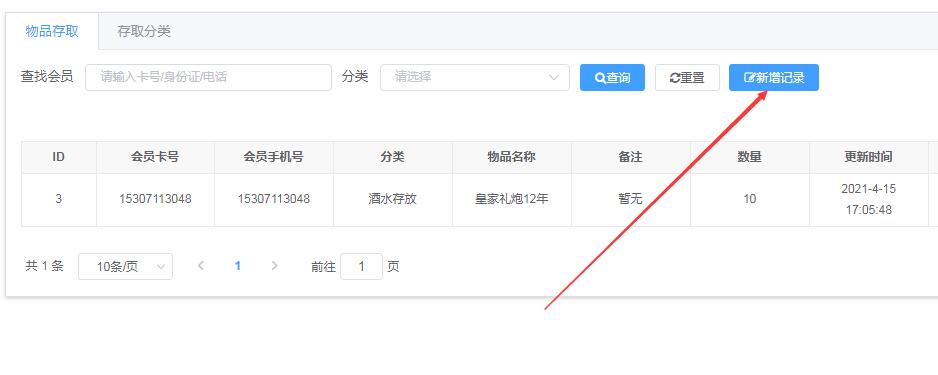
Task: Click the magnifier icon on 查询 button
Action: pyautogui.click(x=600, y=78)
